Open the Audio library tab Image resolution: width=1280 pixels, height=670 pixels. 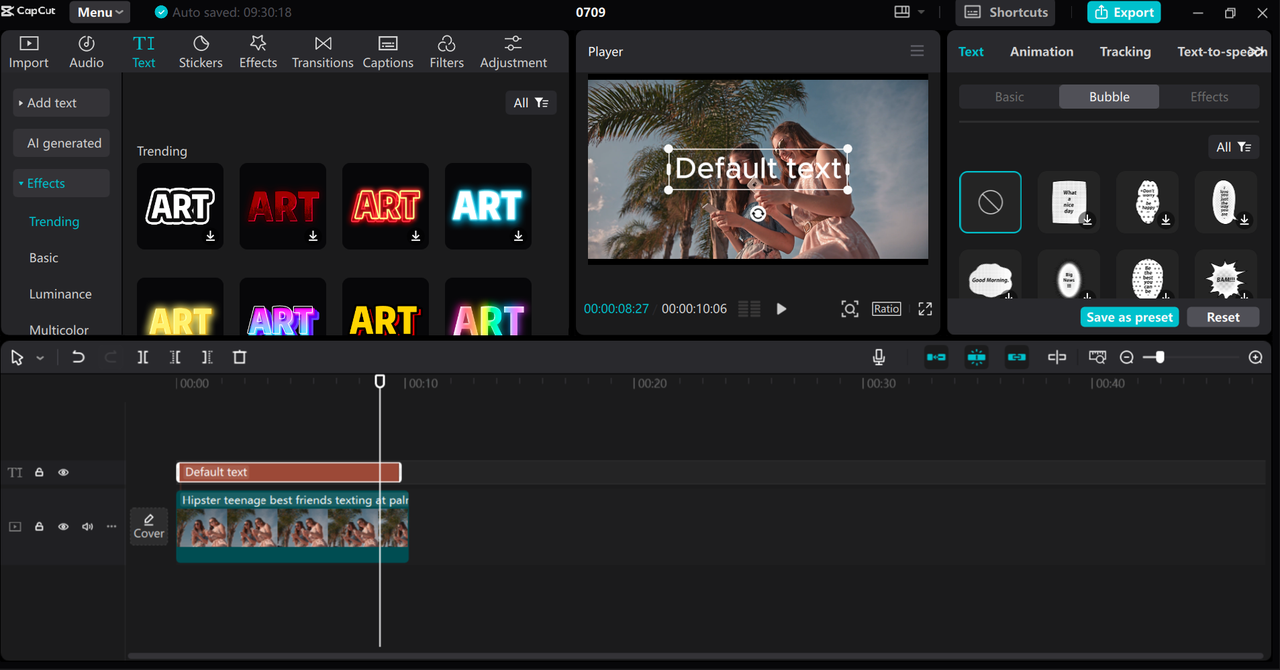[x=86, y=52]
